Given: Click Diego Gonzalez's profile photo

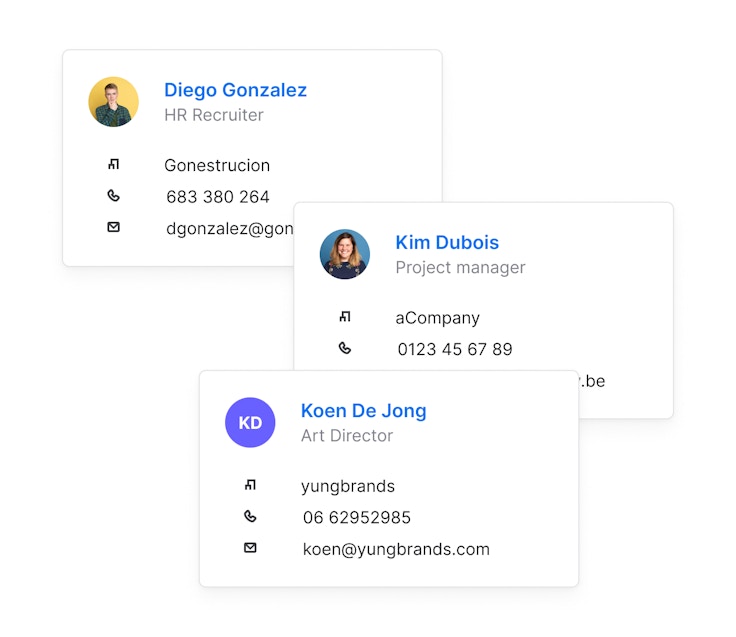Looking at the screenshot, I should pos(113,102).
